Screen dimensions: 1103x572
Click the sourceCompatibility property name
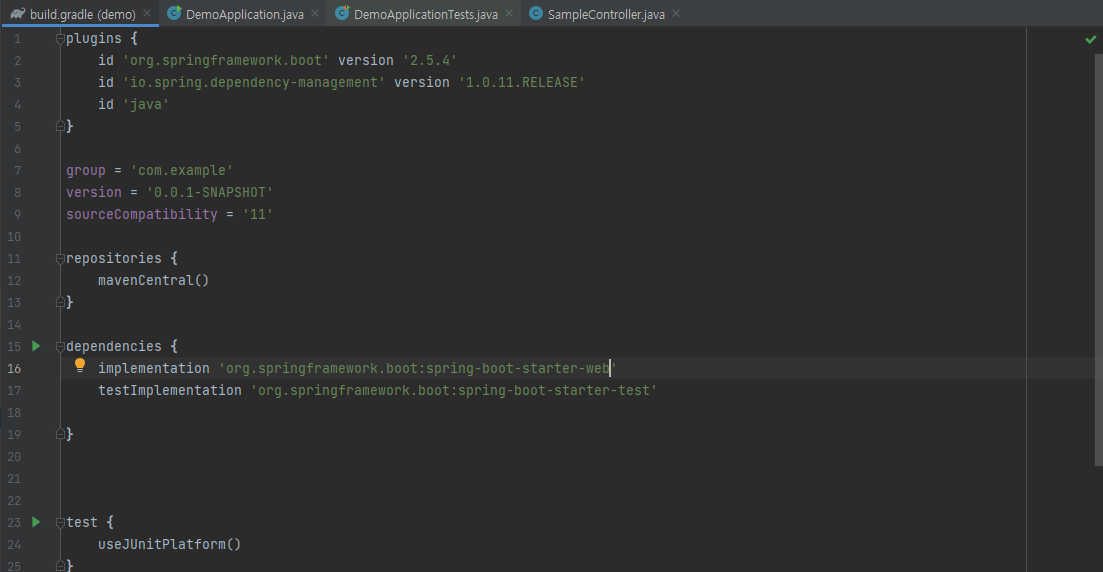click(x=142, y=214)
